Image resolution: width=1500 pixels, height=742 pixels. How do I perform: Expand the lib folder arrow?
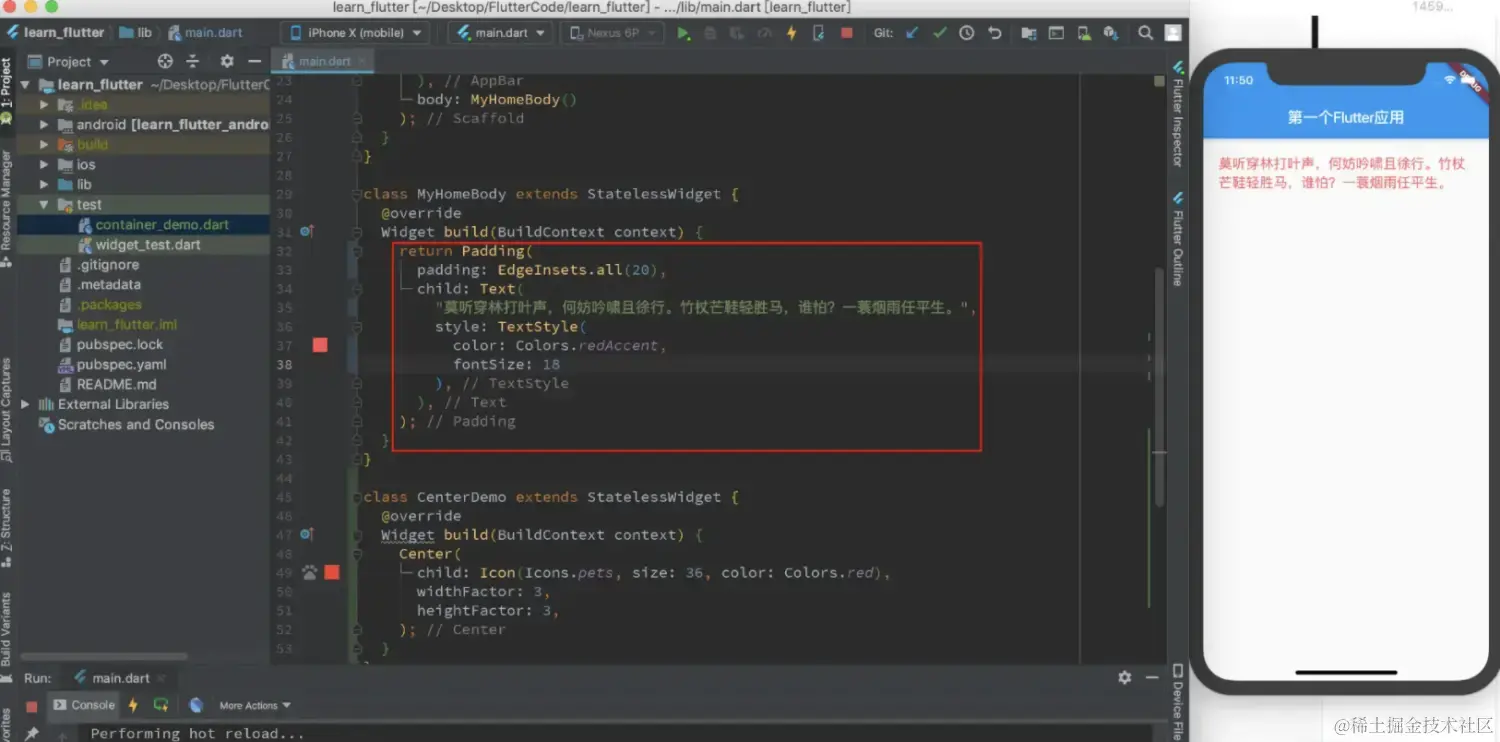tap(44, 185)
